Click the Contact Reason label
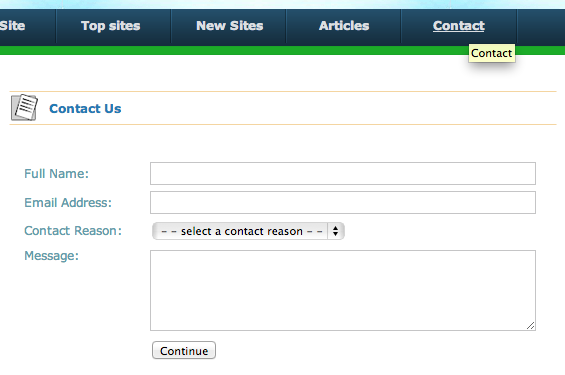 (73, 231)
